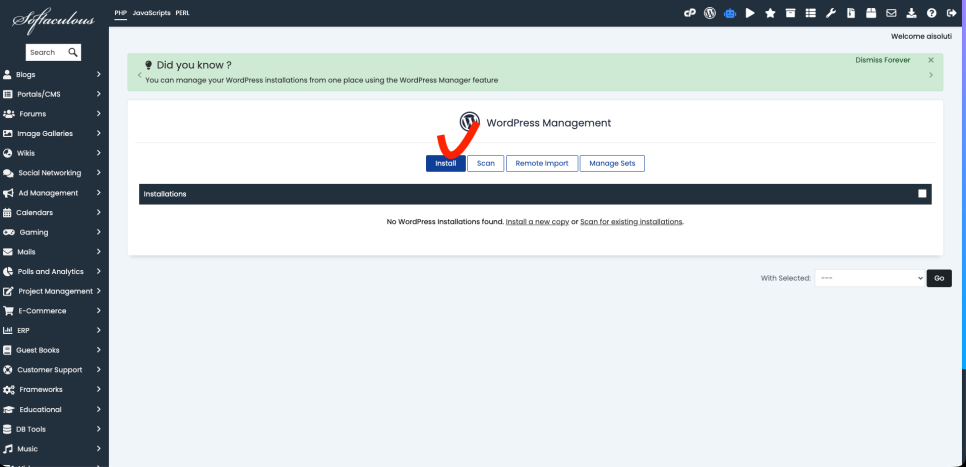The image size is (966, 467).
Task: Click the lightbulb tip icon
Action: pyautogui.click(x=148, y=65)
